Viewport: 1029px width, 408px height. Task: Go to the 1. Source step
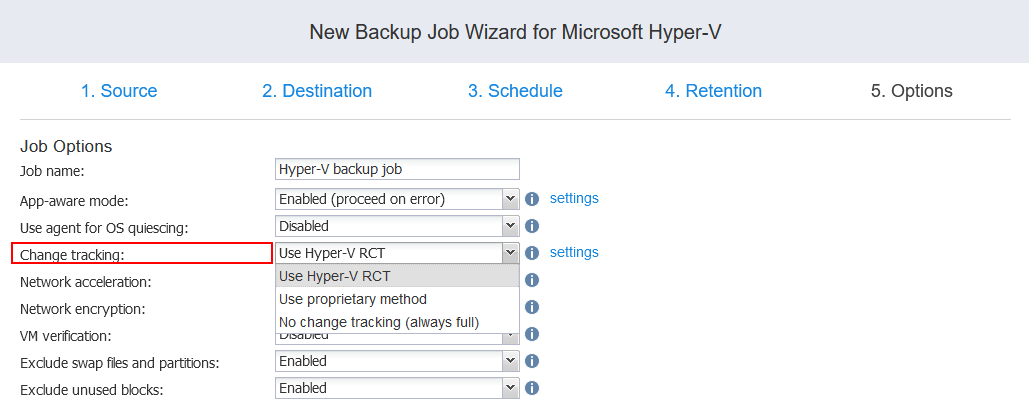tap(119, 91)
